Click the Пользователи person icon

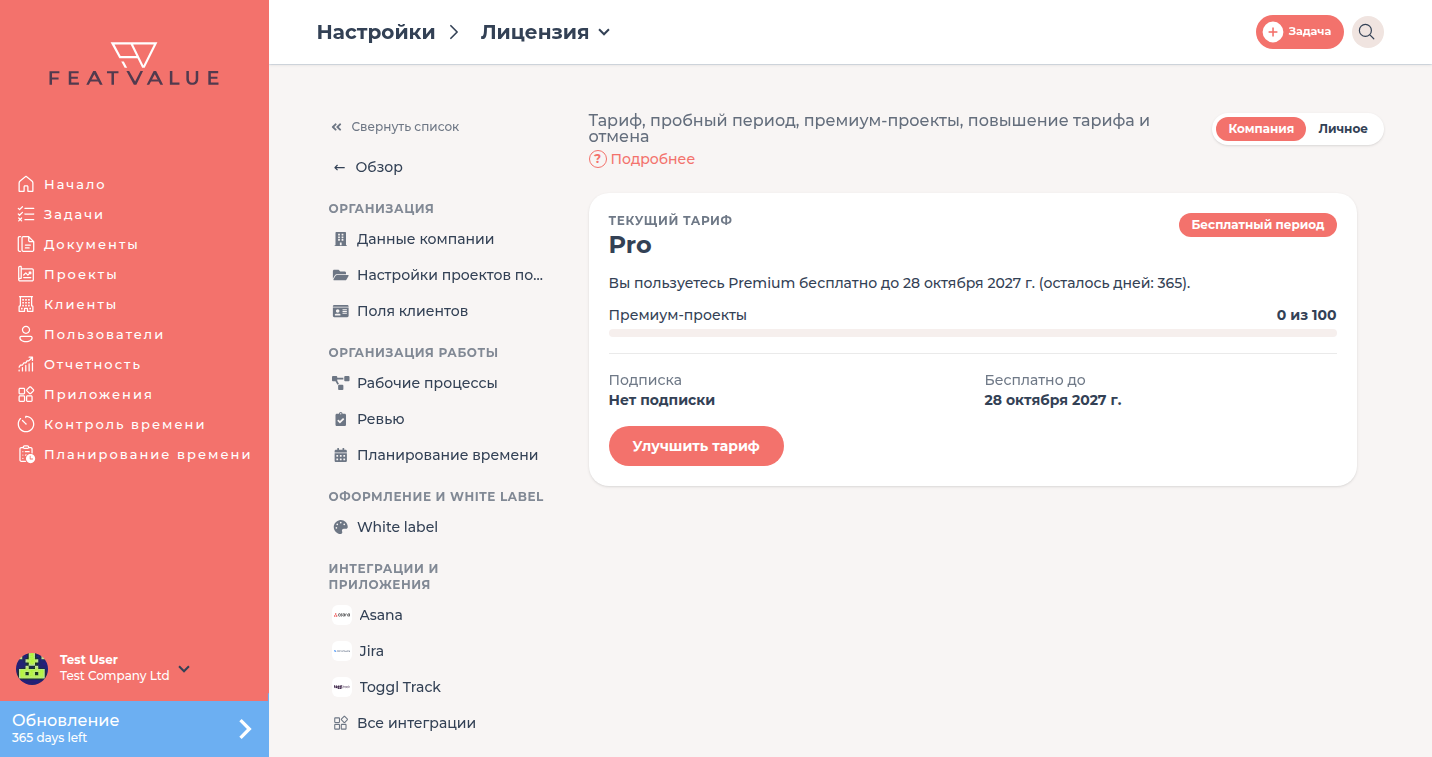click(x=26, y=334)
